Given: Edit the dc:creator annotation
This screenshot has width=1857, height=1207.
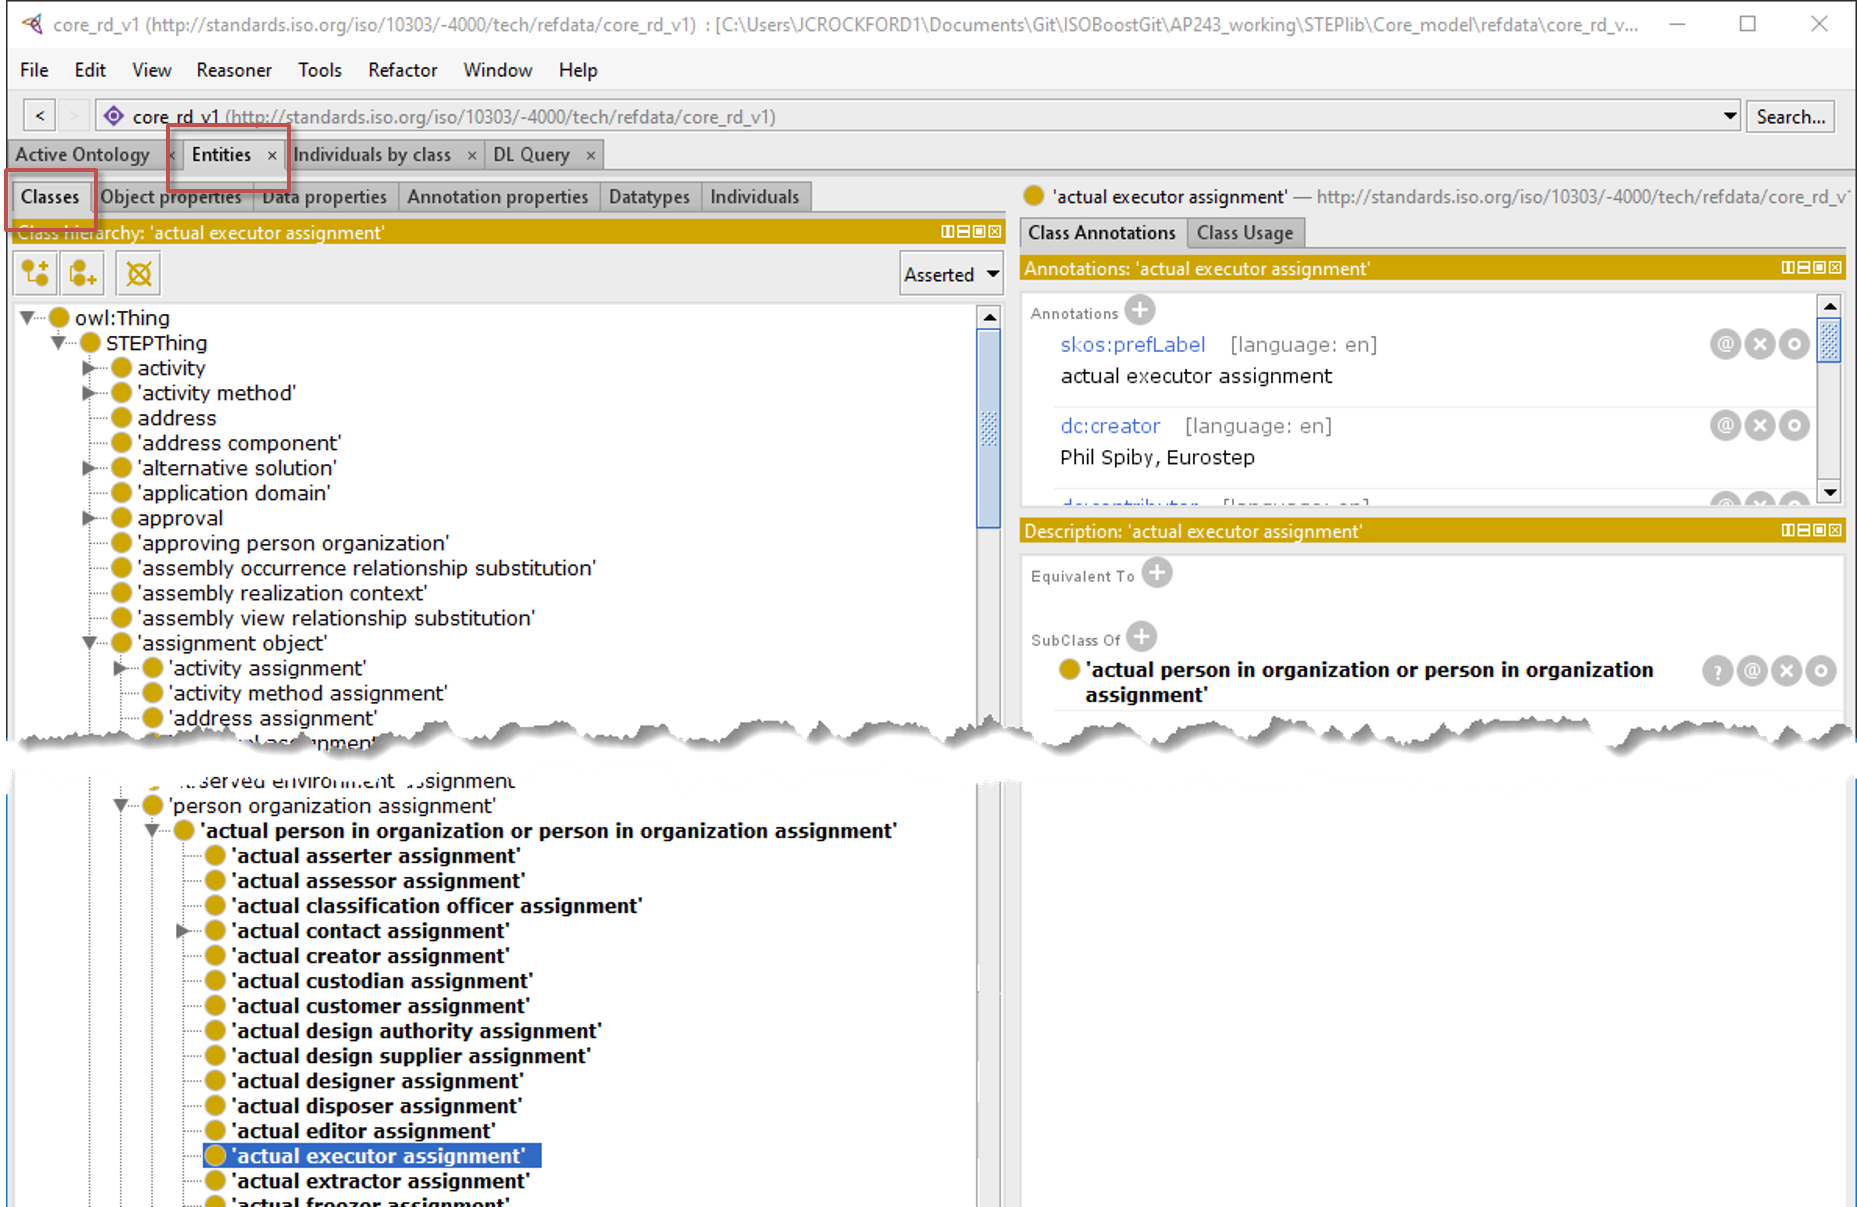Looking at the screenshot, I should tap(1794, 426).
